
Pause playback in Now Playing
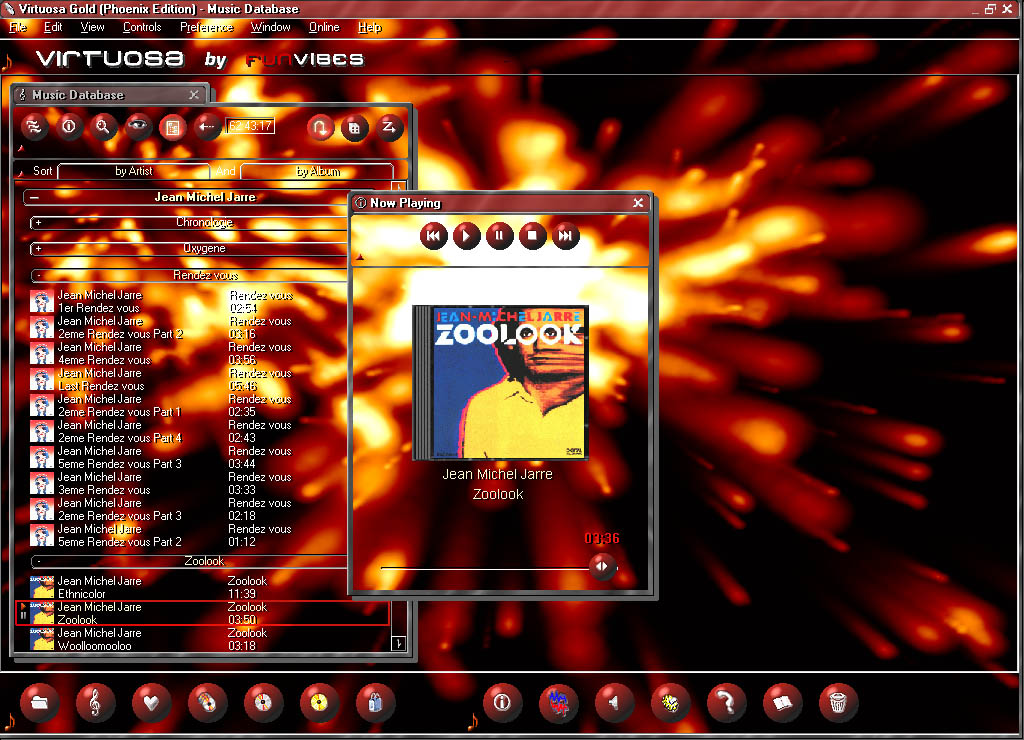[x=499, y=236]
